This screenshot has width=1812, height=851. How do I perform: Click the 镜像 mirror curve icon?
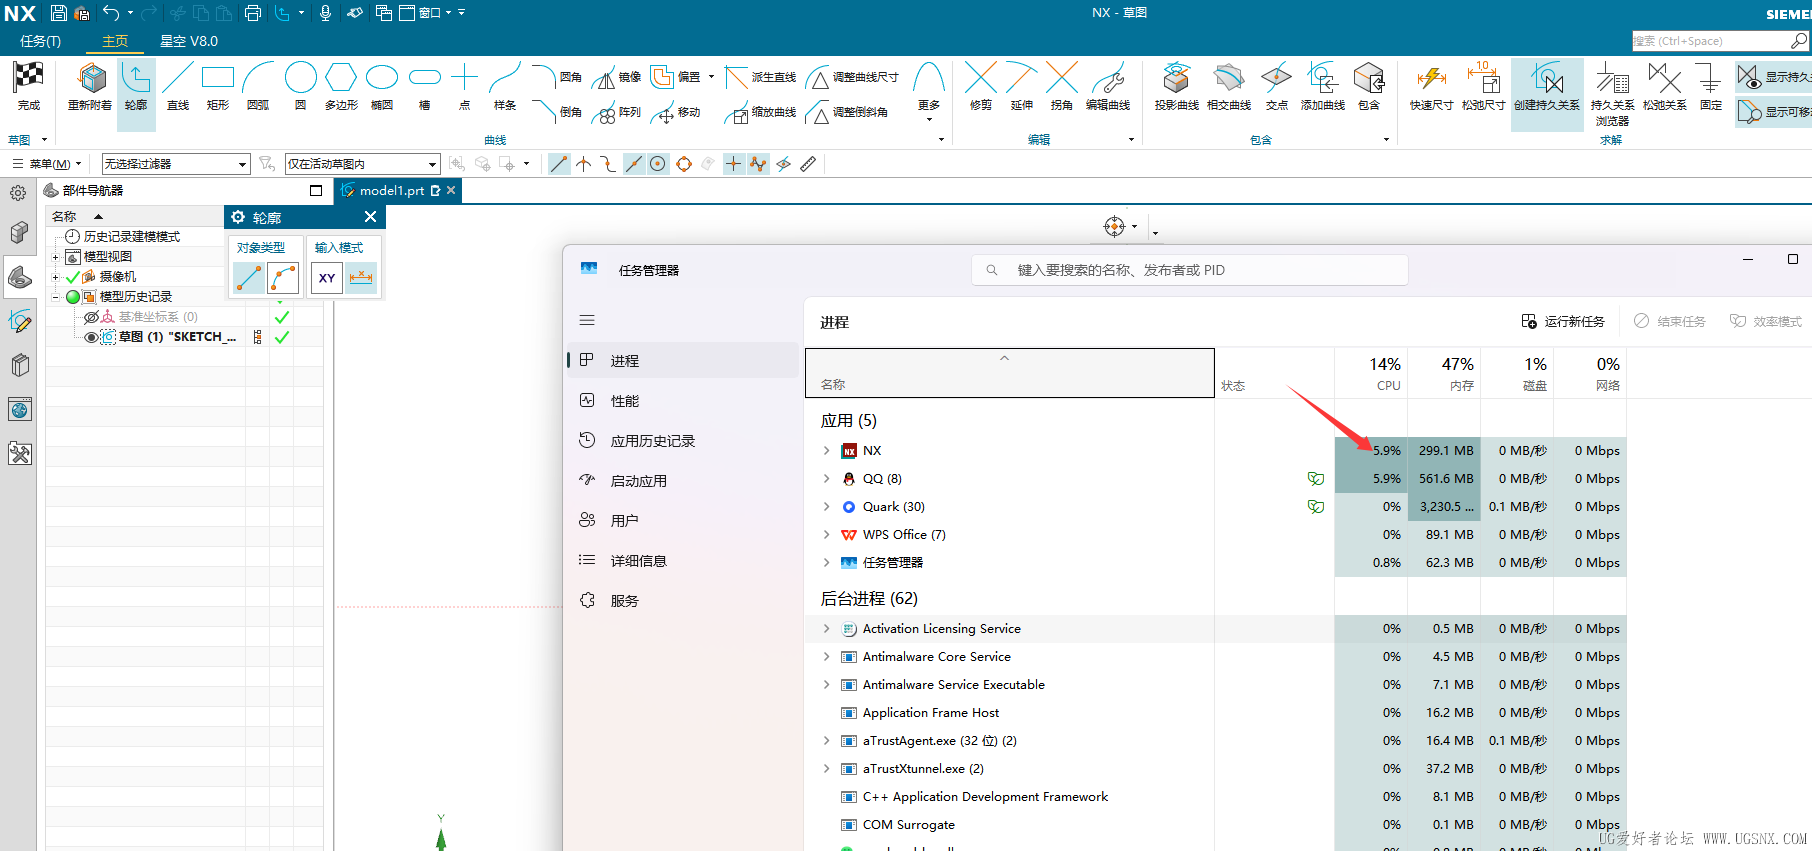(x=604, y=78)
